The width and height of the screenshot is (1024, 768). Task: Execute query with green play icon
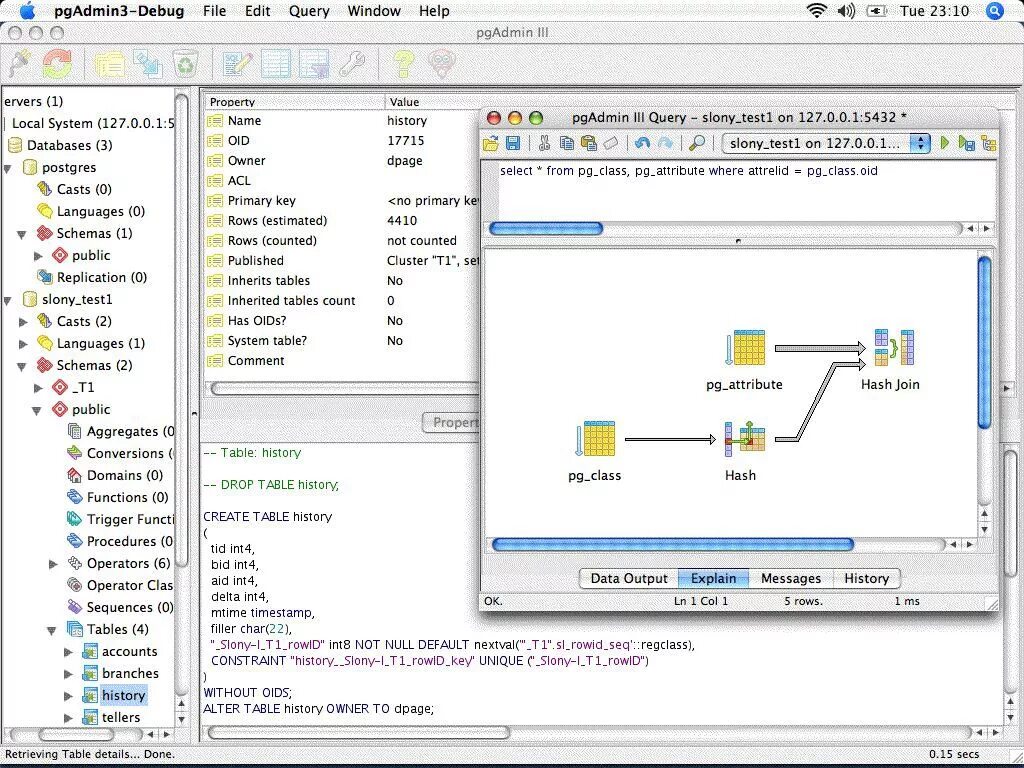(944, 143)
